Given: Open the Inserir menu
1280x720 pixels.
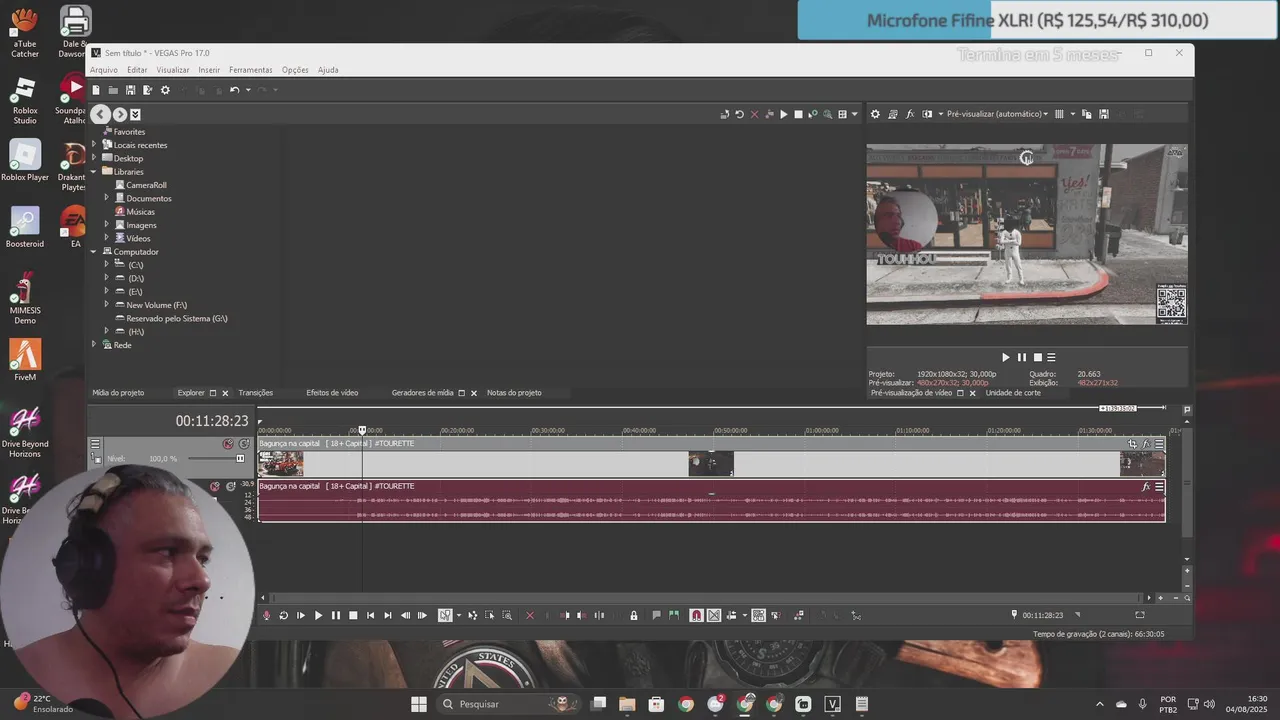Looking at the screenshot, I should [x=209, y=70].
